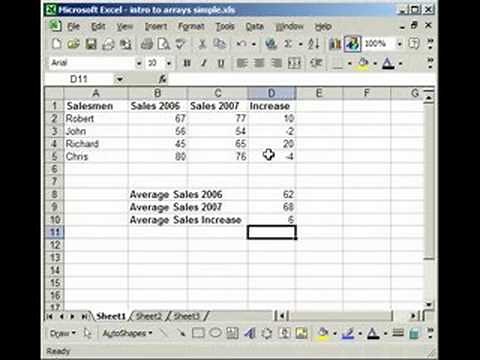Toggle Italic formatting

point(204,63)
